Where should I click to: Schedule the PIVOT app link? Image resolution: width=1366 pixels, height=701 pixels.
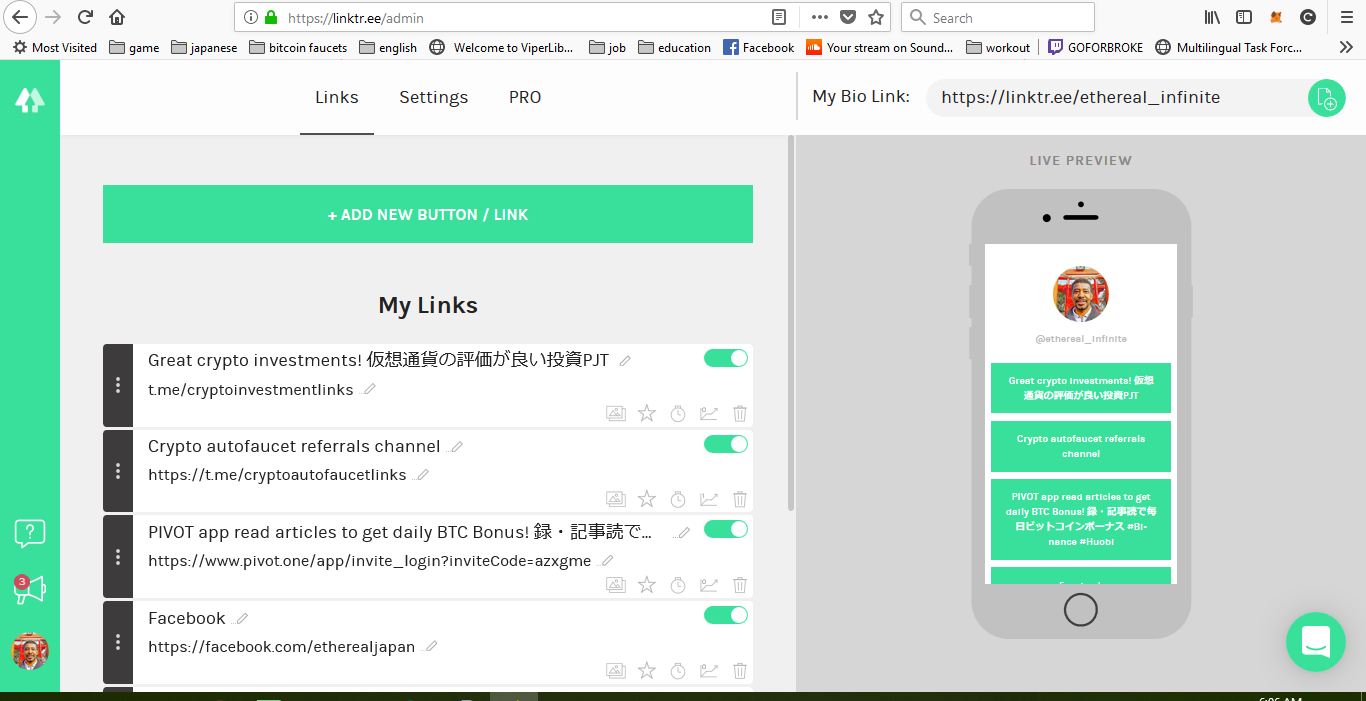[678, 585]
